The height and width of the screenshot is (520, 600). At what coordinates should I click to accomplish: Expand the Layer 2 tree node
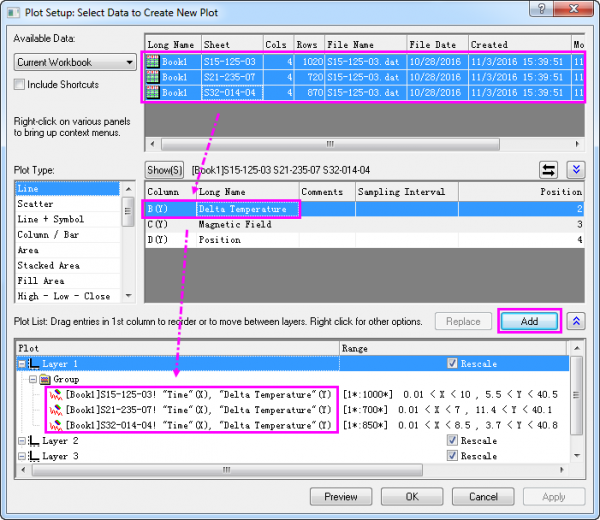(22, 440)
